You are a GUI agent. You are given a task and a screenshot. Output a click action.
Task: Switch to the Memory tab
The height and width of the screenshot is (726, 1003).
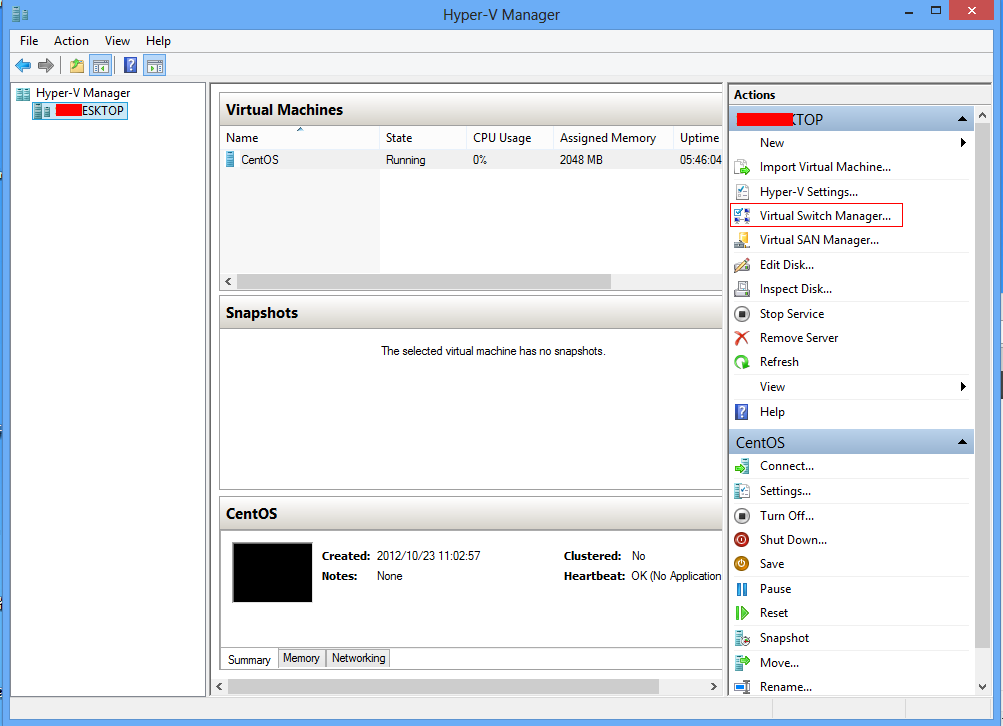pos(301,658)
